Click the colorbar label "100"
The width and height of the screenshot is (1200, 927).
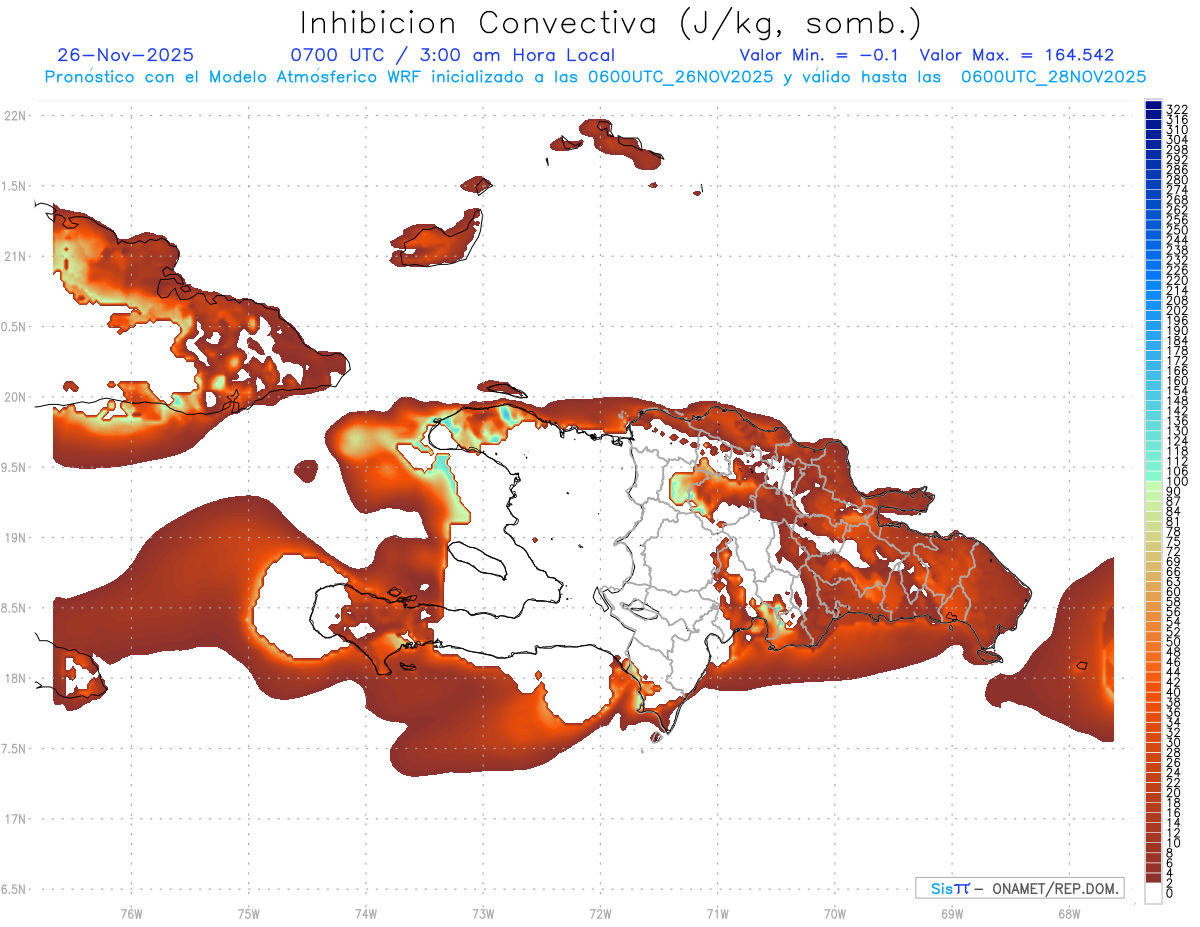(x=1176, y=482)
